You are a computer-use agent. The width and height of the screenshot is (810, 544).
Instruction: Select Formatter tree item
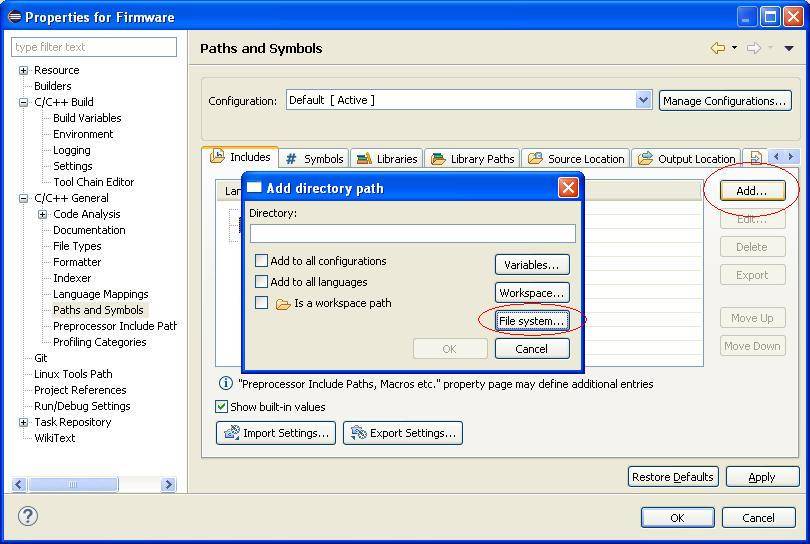77,262
